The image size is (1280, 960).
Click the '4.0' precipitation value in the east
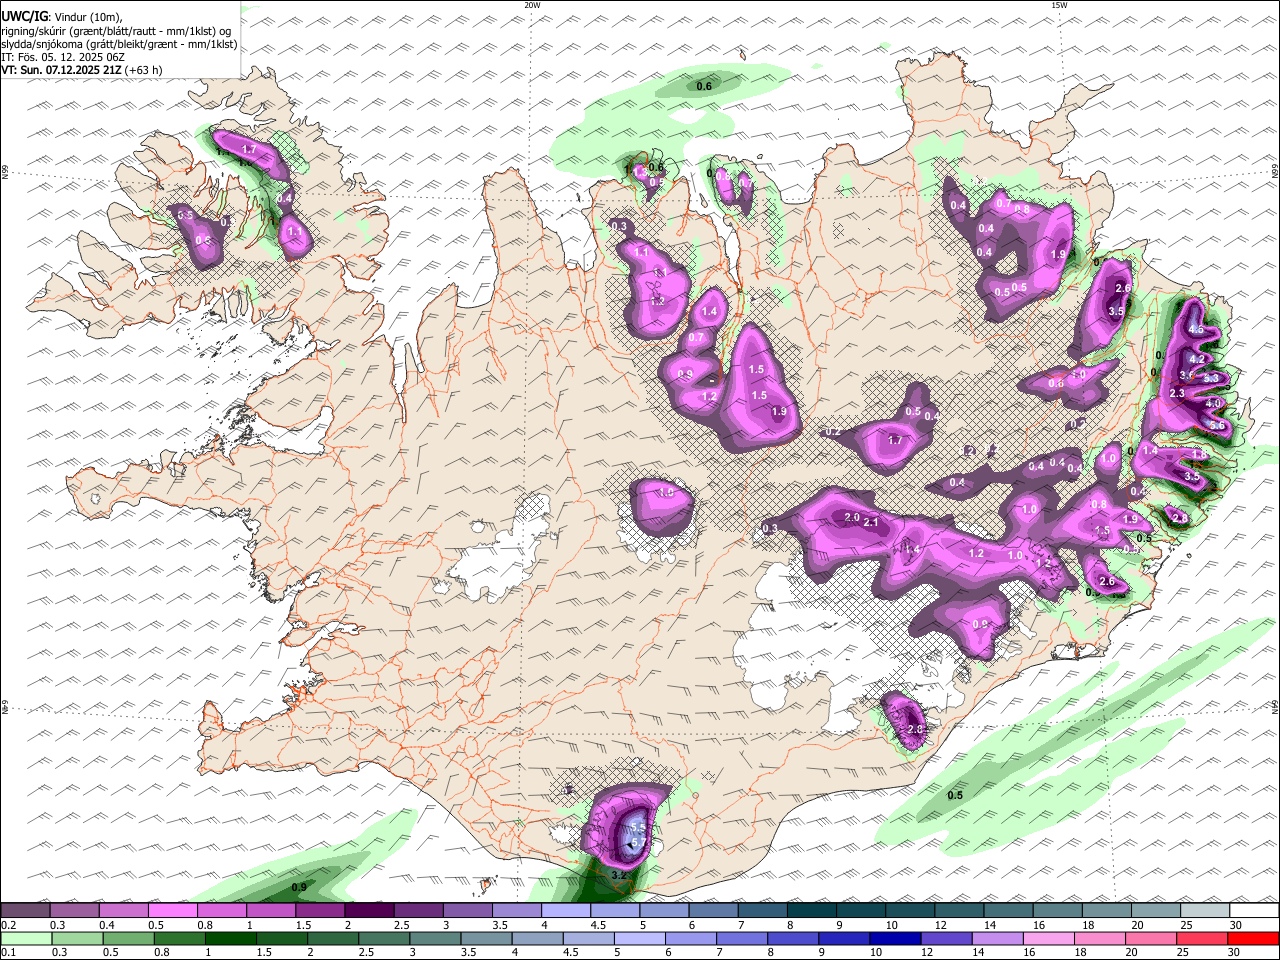(1215, 403)
